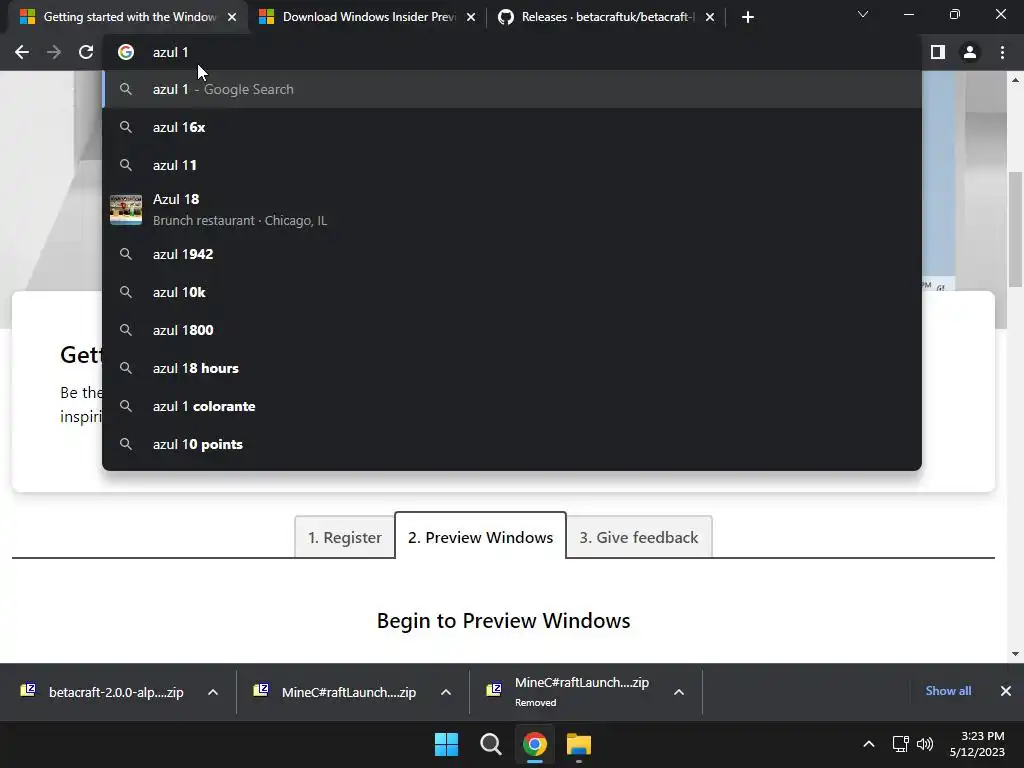1024x768 pixels.
Task: Click Show all downloads
Action: 948,691
